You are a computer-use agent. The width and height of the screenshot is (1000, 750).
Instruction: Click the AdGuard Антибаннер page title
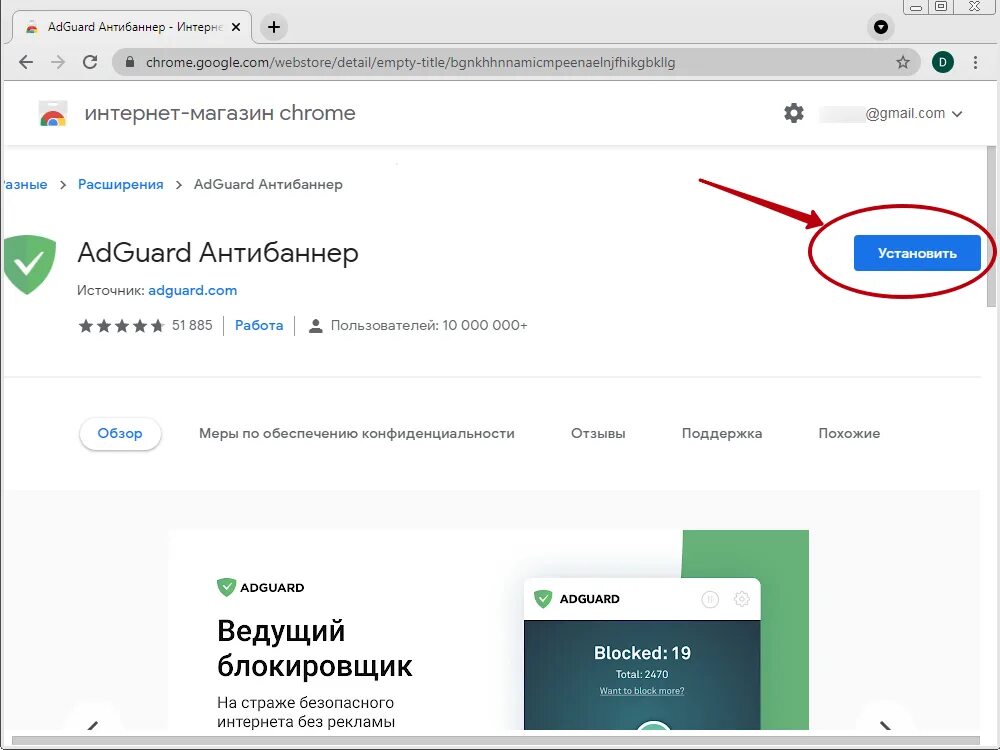click(218, 253)
